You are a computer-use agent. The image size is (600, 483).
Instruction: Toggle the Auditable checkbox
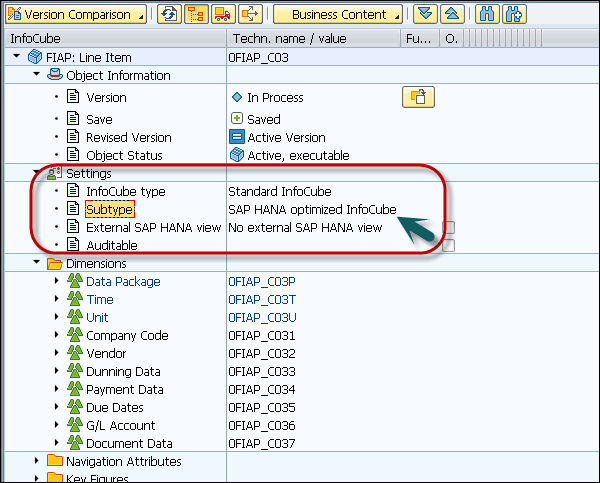click(449, 246)
